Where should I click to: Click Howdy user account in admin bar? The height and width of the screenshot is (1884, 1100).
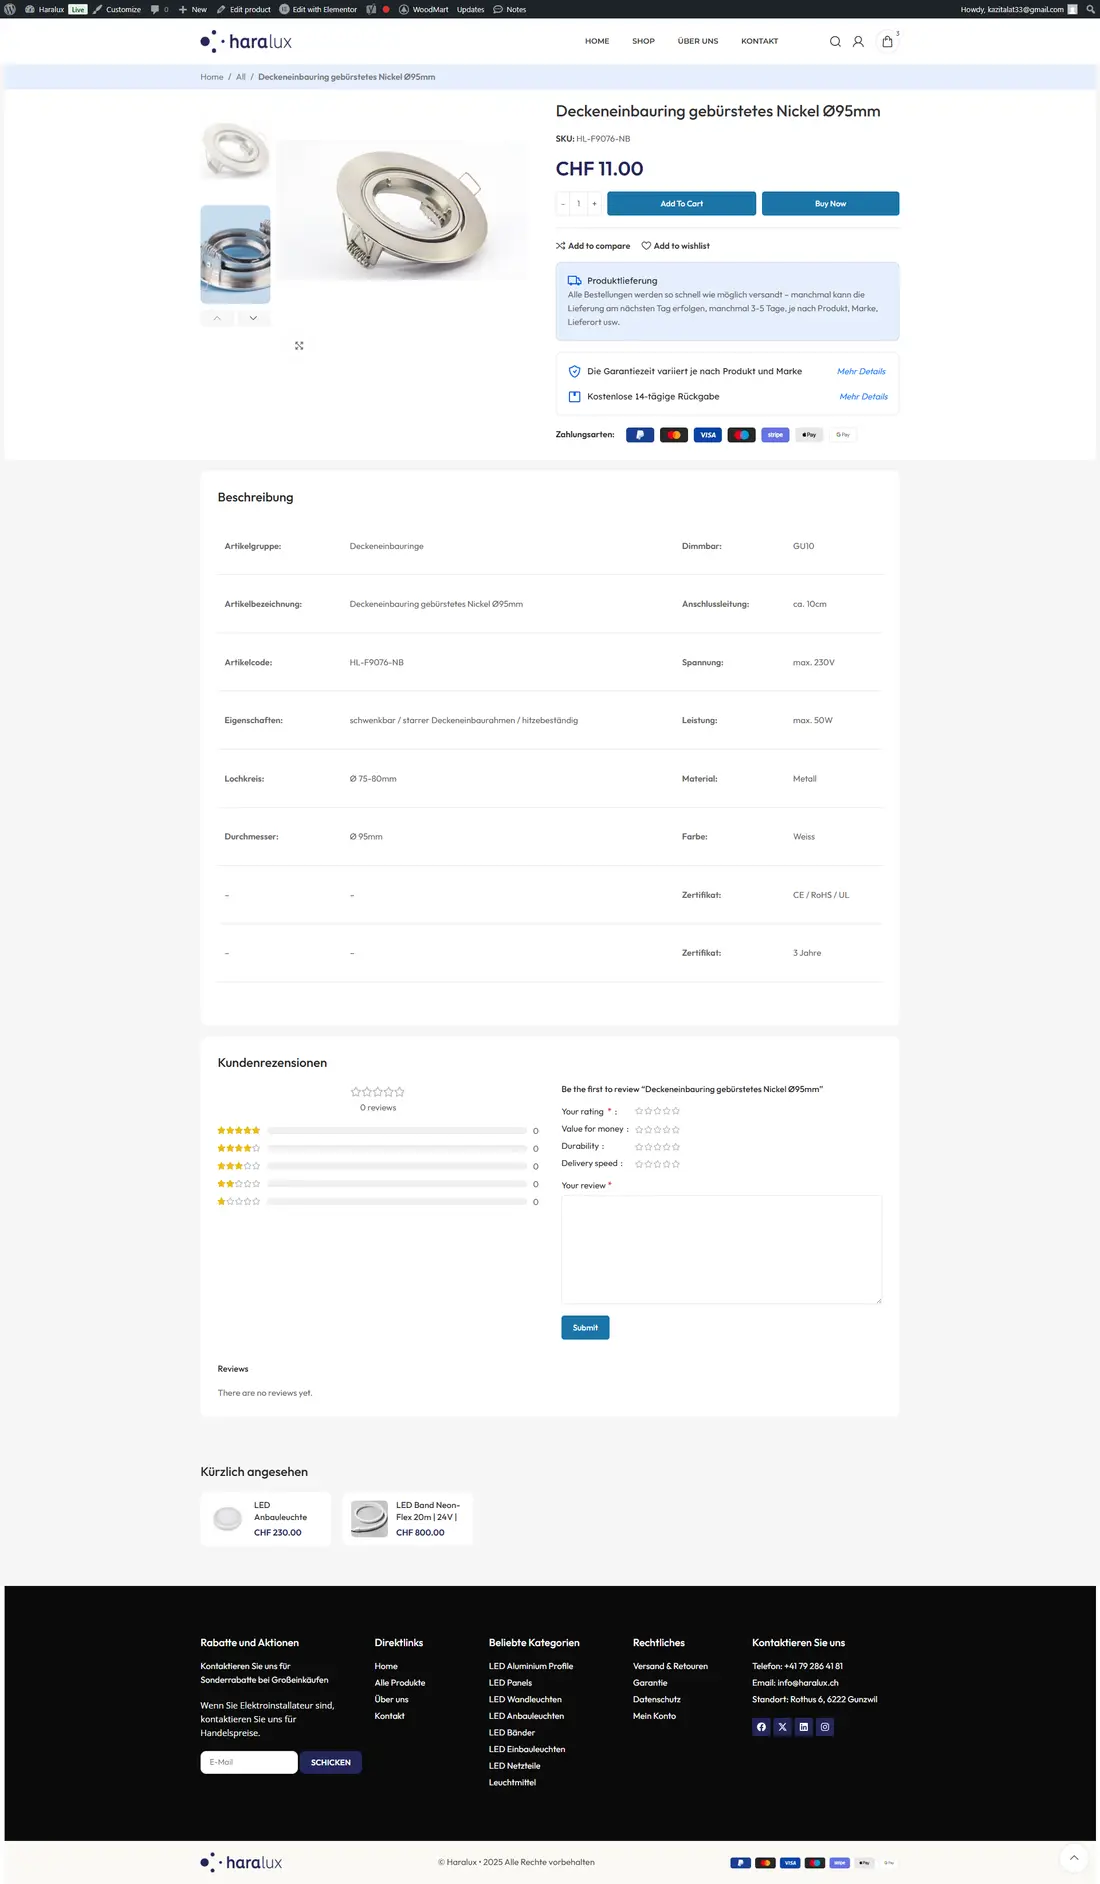[x=1019, y=9]
